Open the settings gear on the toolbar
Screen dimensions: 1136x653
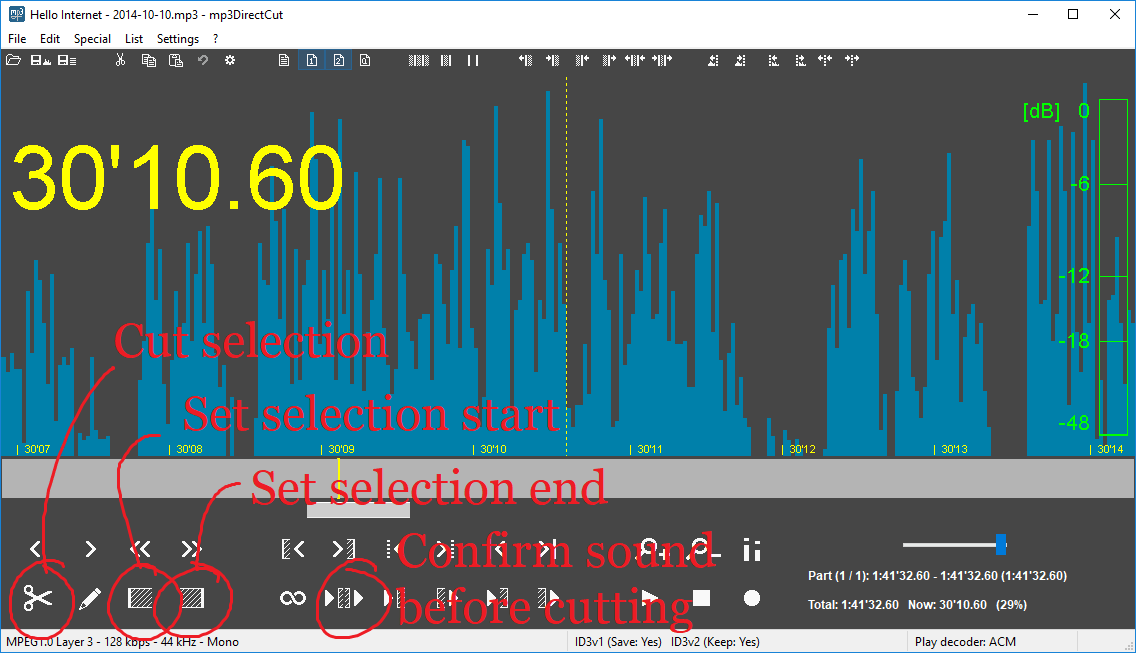(x=230, y=60)
